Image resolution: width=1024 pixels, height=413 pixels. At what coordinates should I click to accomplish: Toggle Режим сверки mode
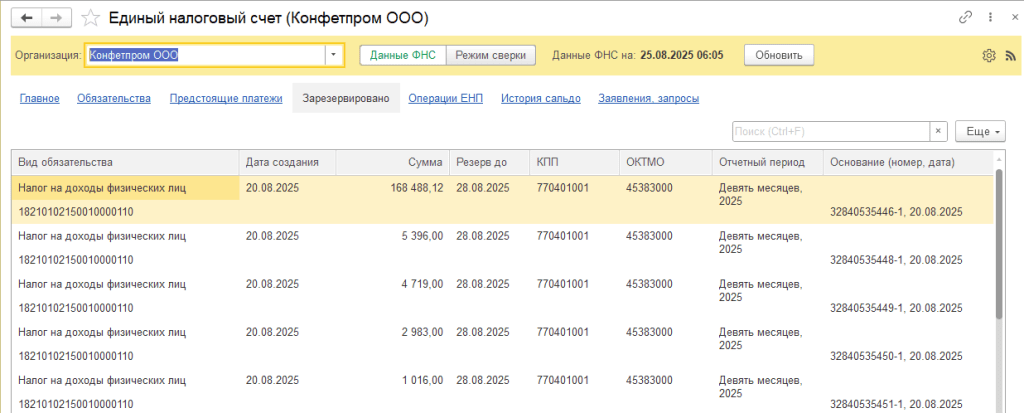(x=490, y=55)
